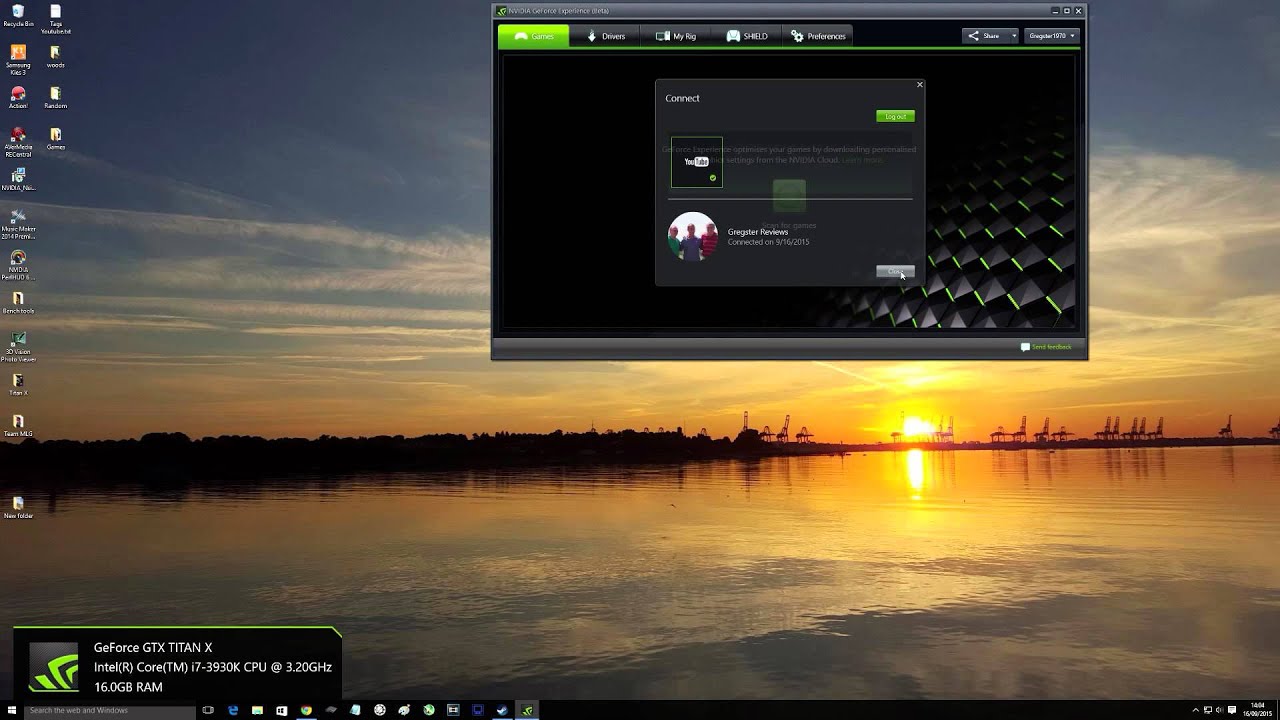Open Steam from the taskbar
The image size is (1280, 720).
click(x=502, y=710)
